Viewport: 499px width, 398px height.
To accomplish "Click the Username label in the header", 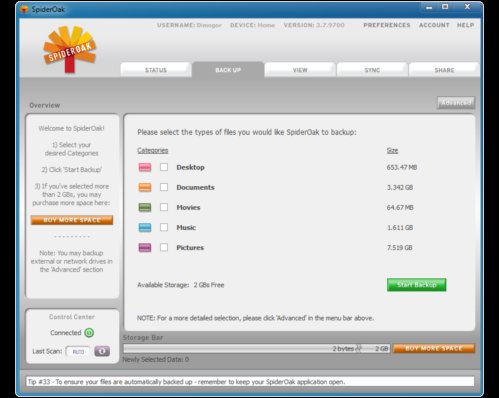I will [189, 25].
